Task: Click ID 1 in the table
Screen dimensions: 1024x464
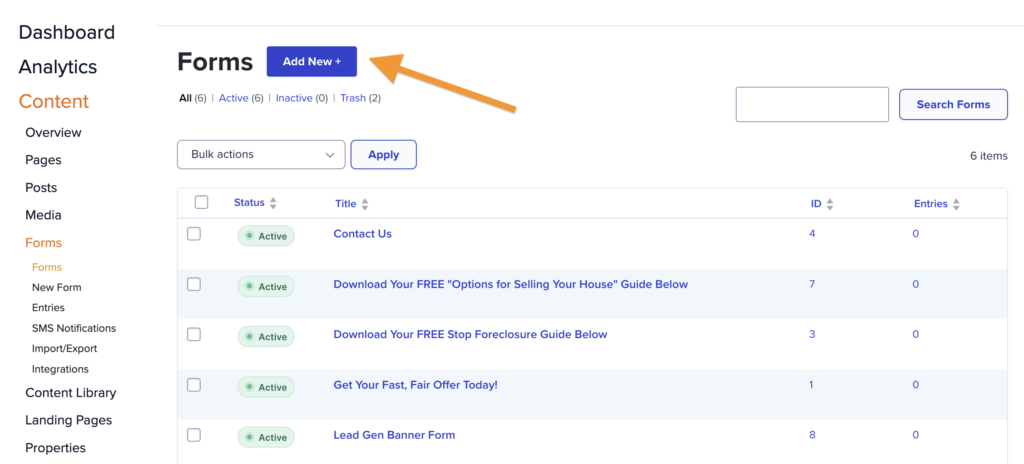Action: 812,385
